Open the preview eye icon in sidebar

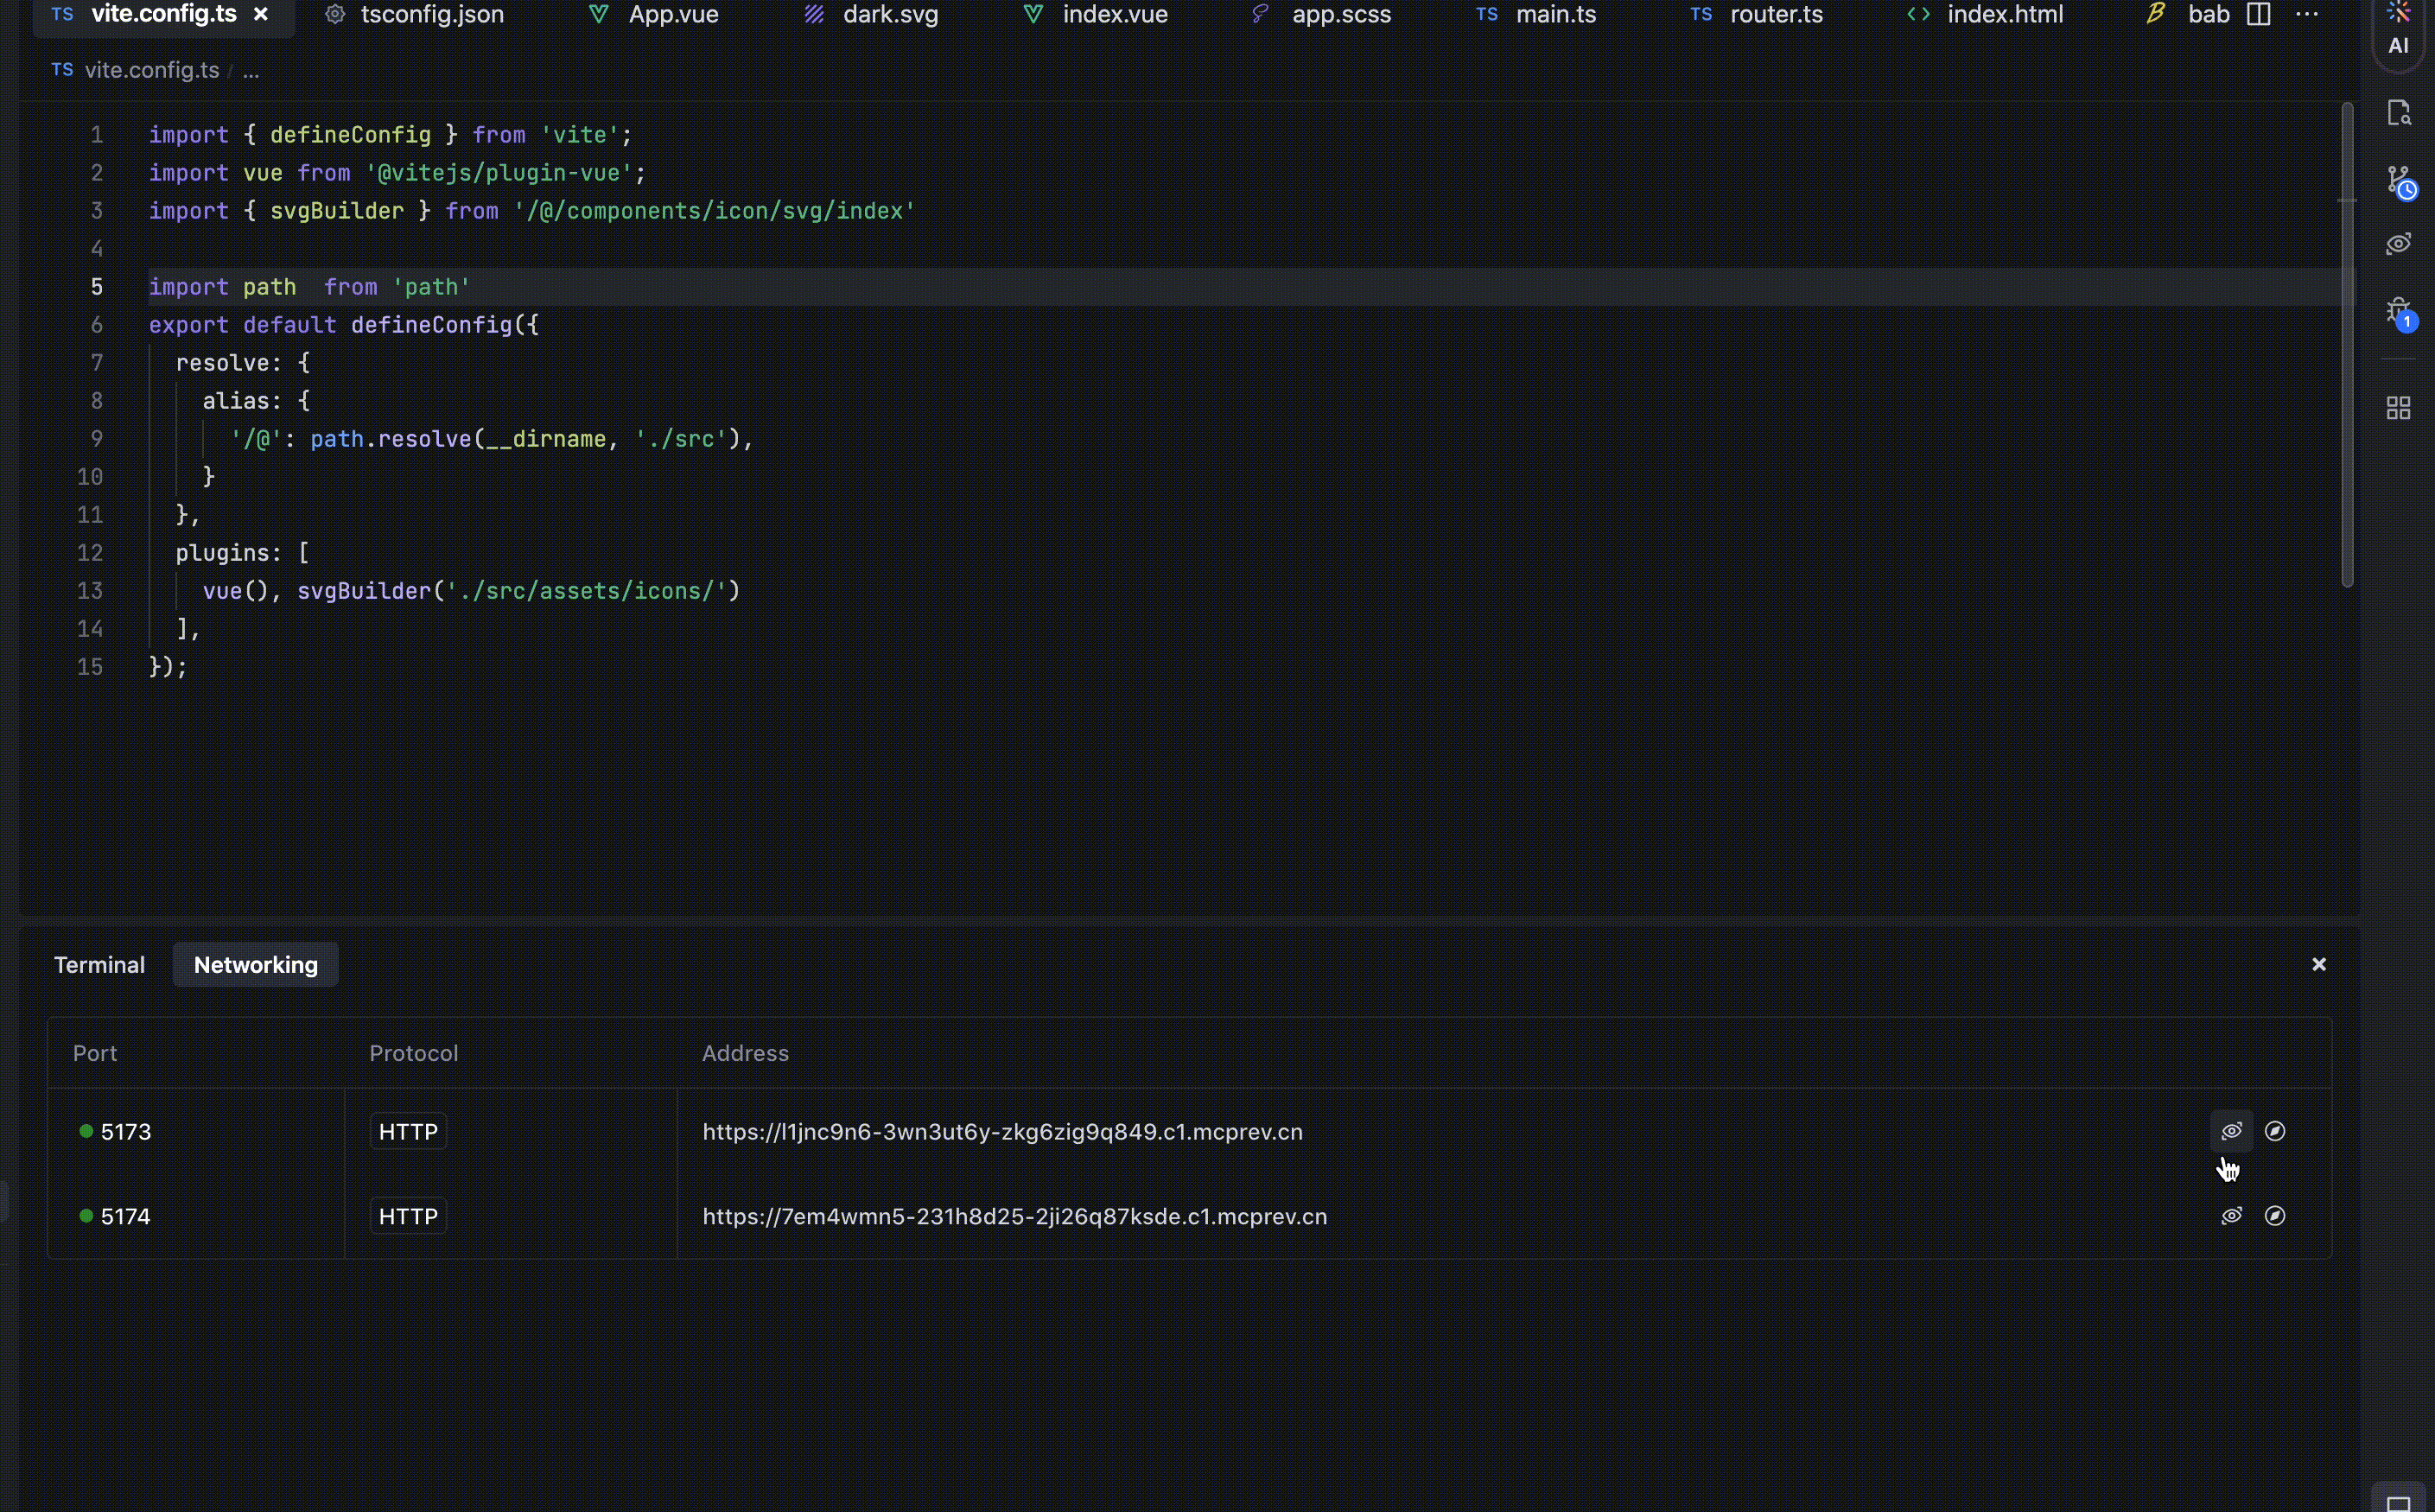click(2398, 244)
